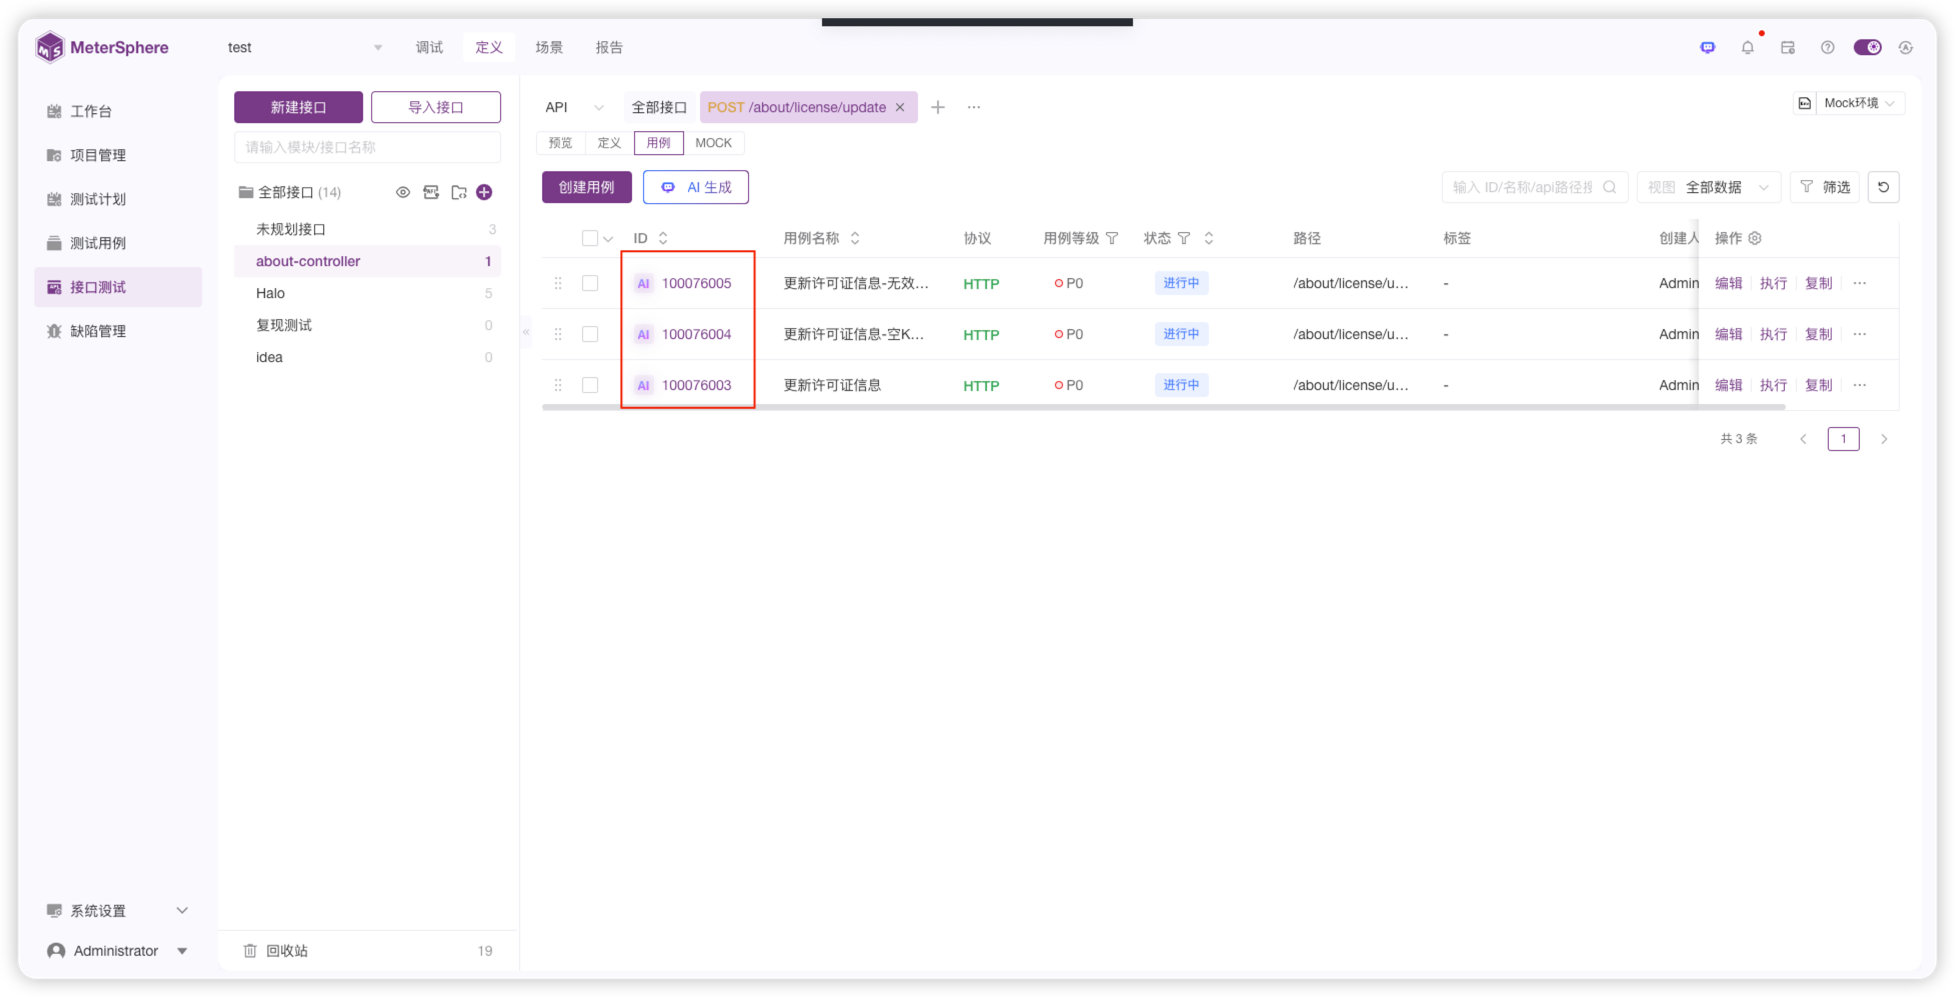This screenshot has height=997, width=1955.
Task: Open the API protocol dropdown
Action: [x=574, y=107]
